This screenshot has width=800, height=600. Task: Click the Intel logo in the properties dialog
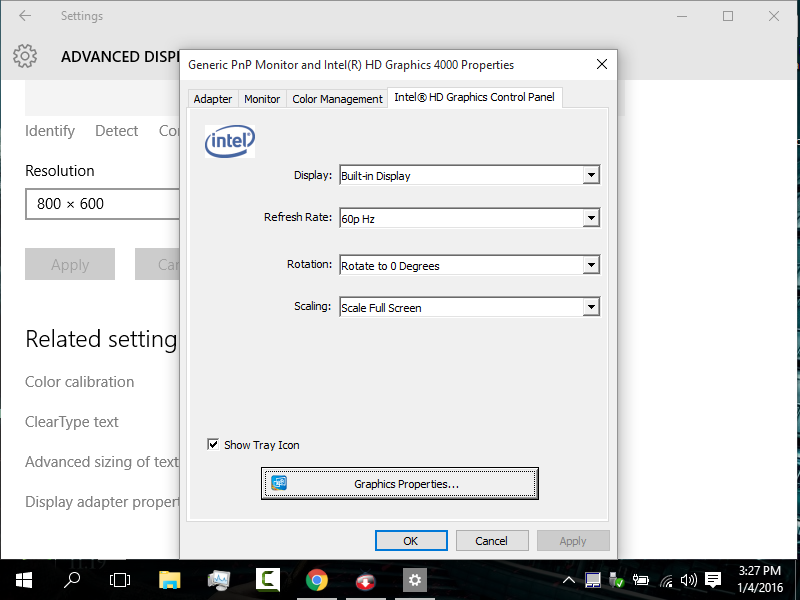(x=229, y=141)
